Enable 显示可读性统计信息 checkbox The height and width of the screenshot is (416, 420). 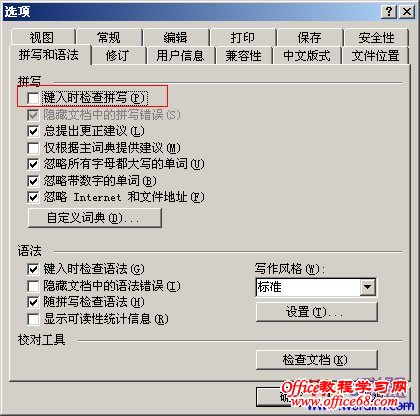coord(33,319)
